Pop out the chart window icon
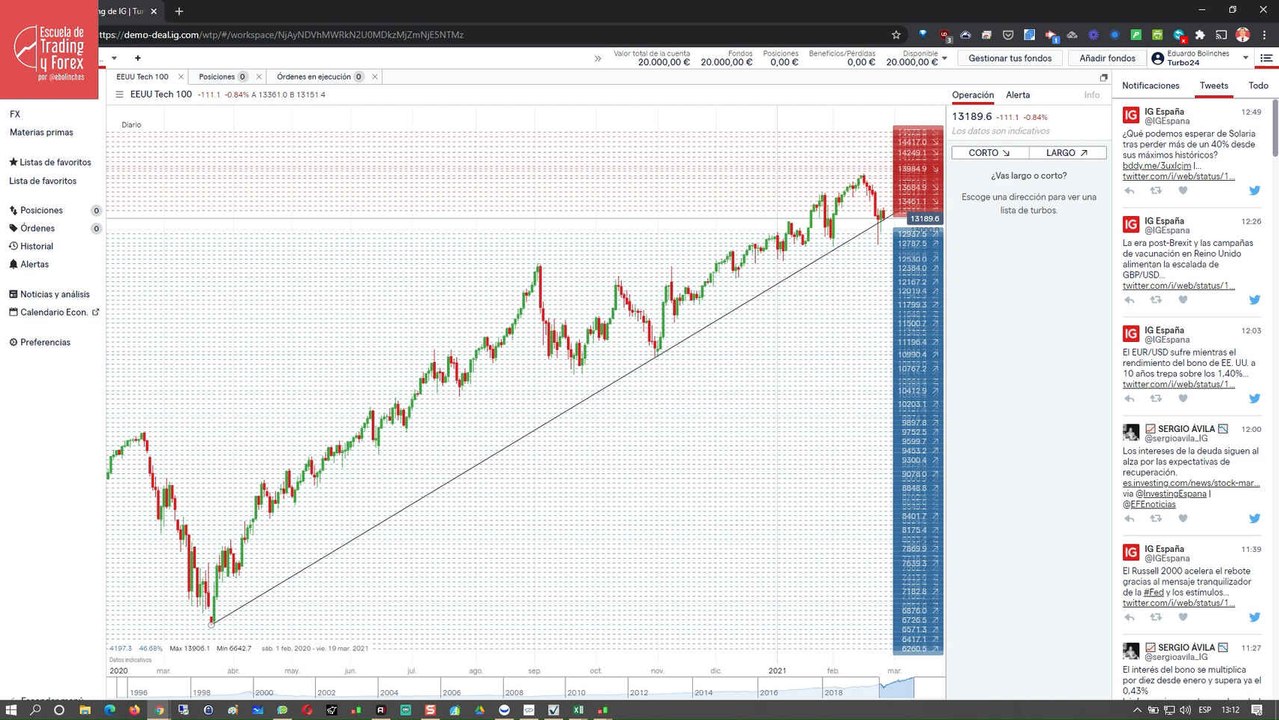Image resolution: width=1279 pixels, height=720 pixels. point(1104,77)
